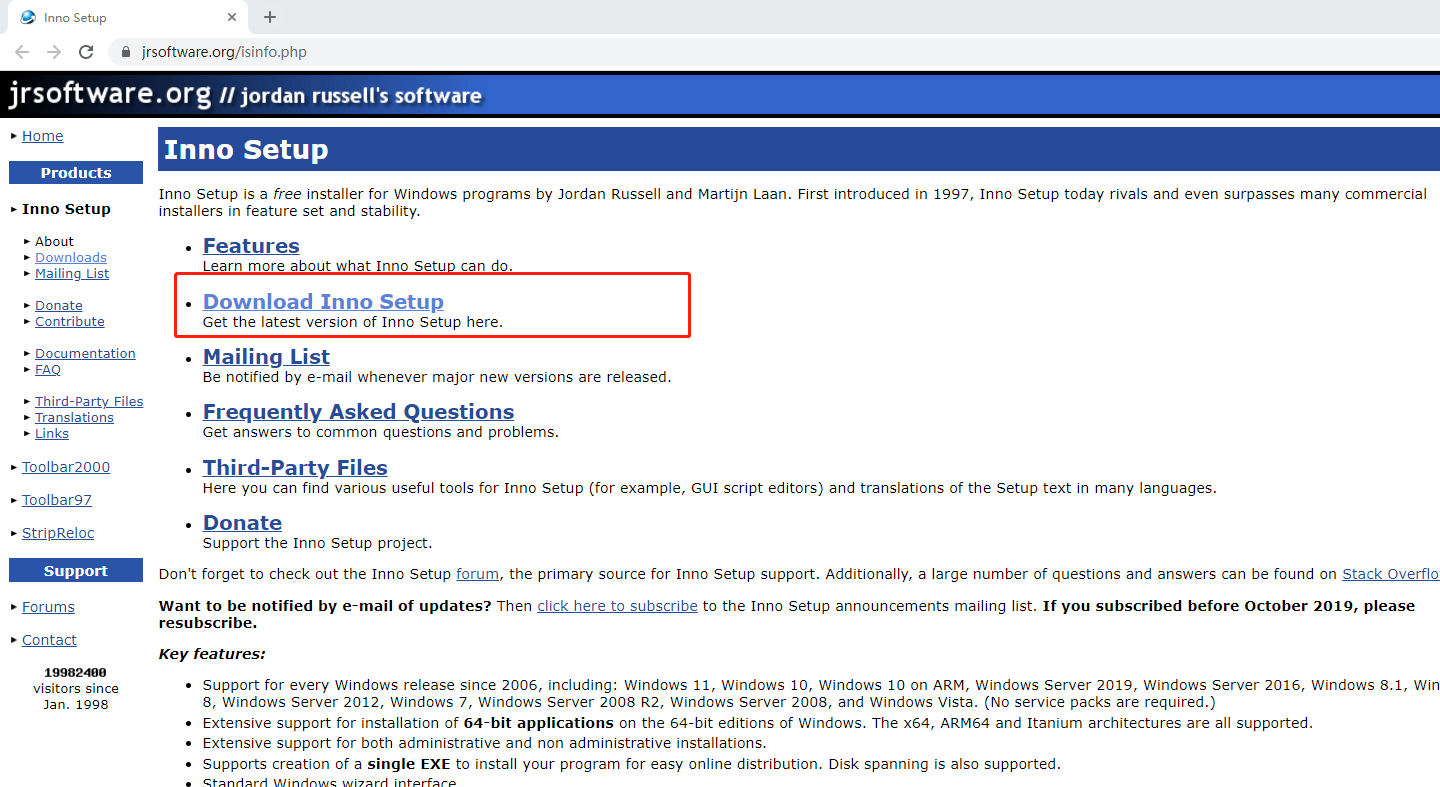
Task: Click the Inno Setup page title
Action: [x=246, y=150]
